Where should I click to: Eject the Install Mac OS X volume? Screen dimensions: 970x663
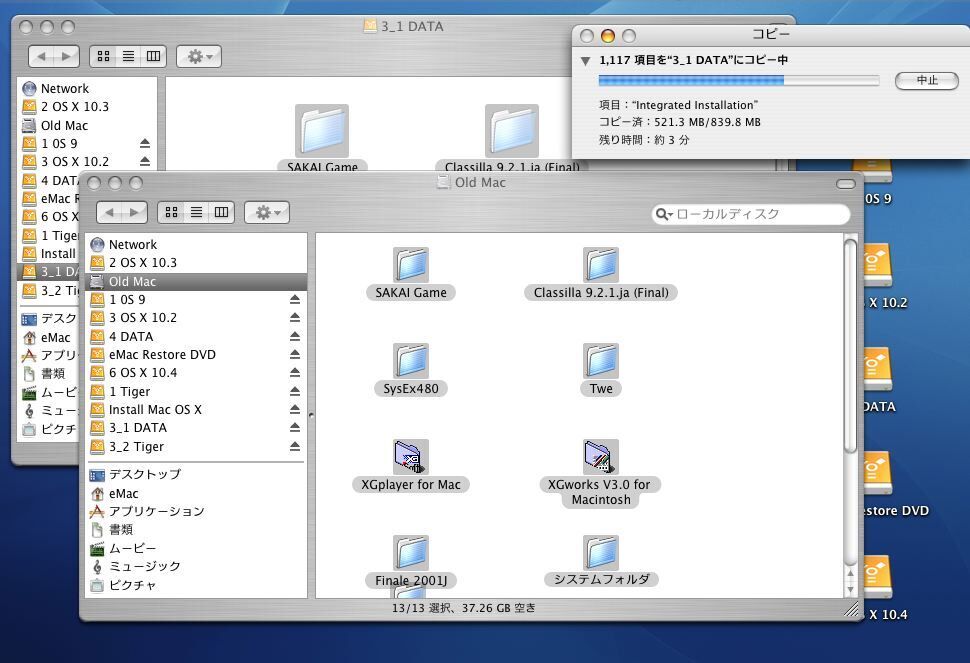point(295,410)
